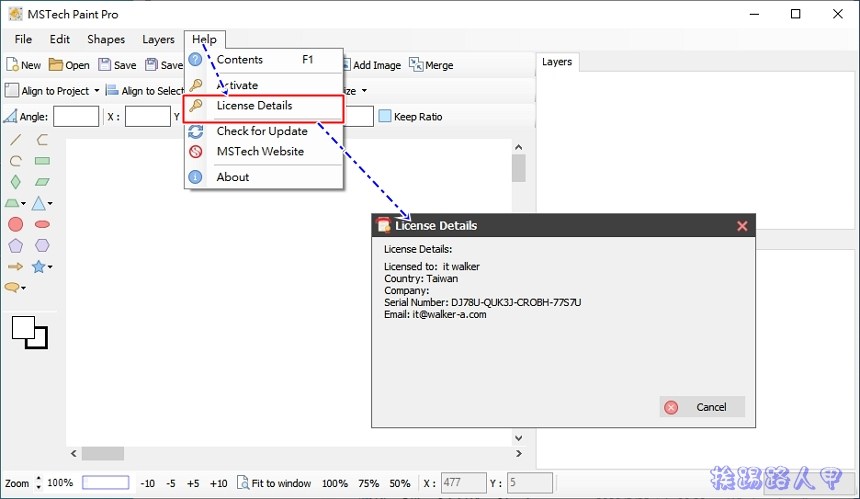
Task: Choose Check for Update menu entry
Action: tap(264, 131)
